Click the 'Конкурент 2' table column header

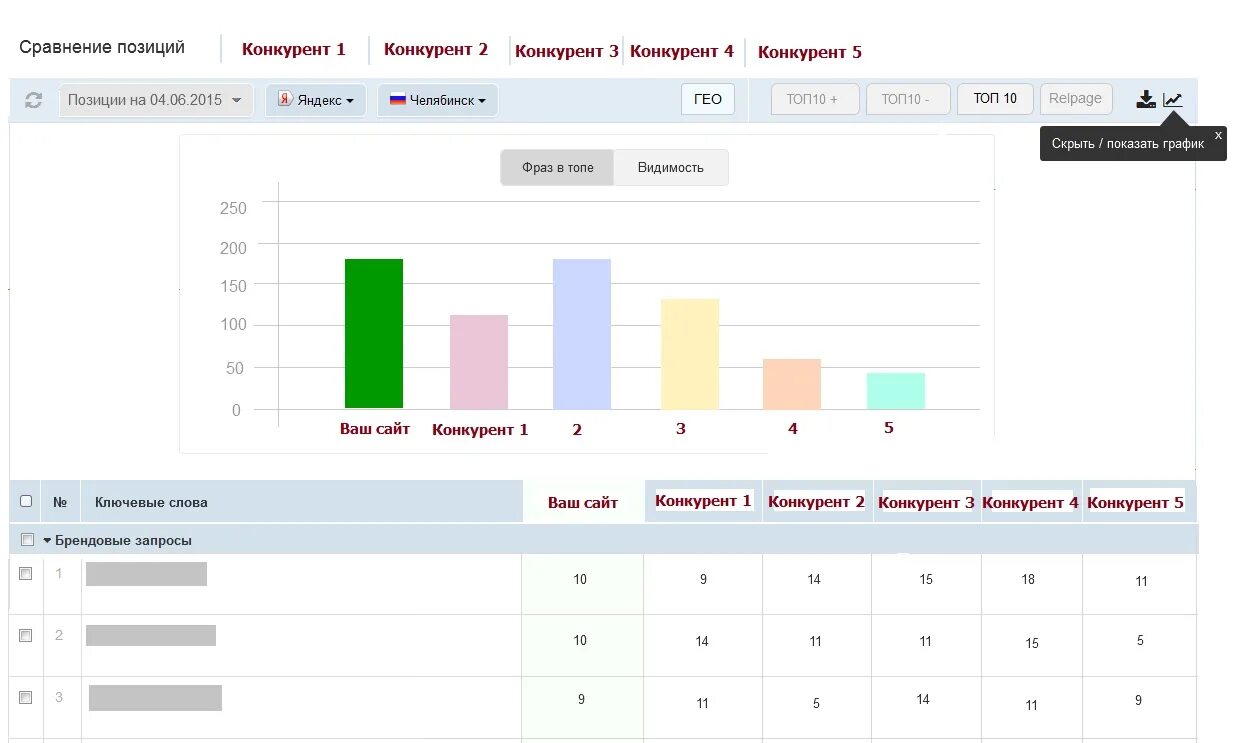pos(817,502)
